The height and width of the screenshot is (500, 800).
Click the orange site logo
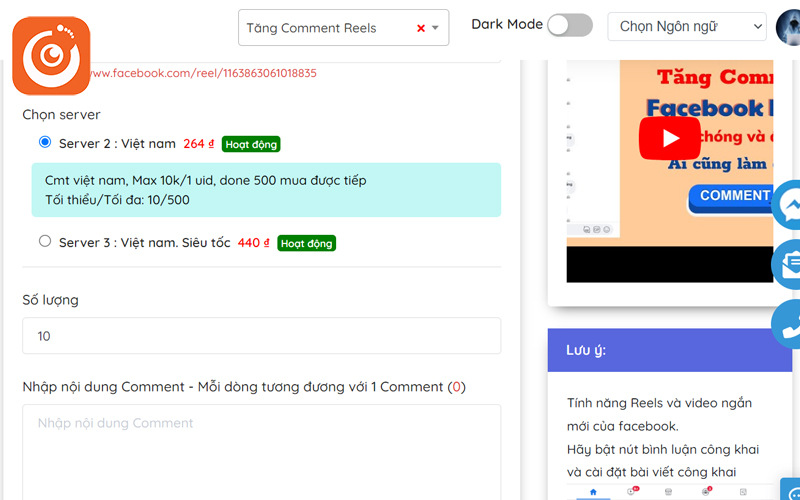(x=51, y=56)
